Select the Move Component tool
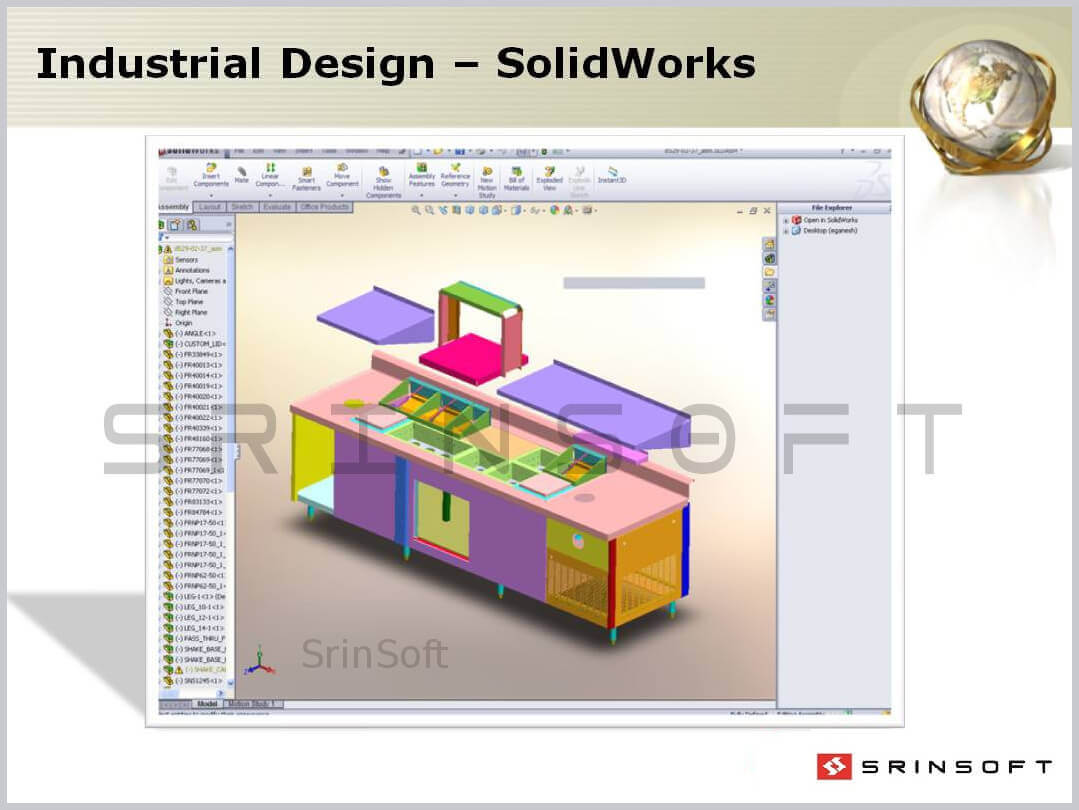 pyautogui.click(x=342, y=176)
